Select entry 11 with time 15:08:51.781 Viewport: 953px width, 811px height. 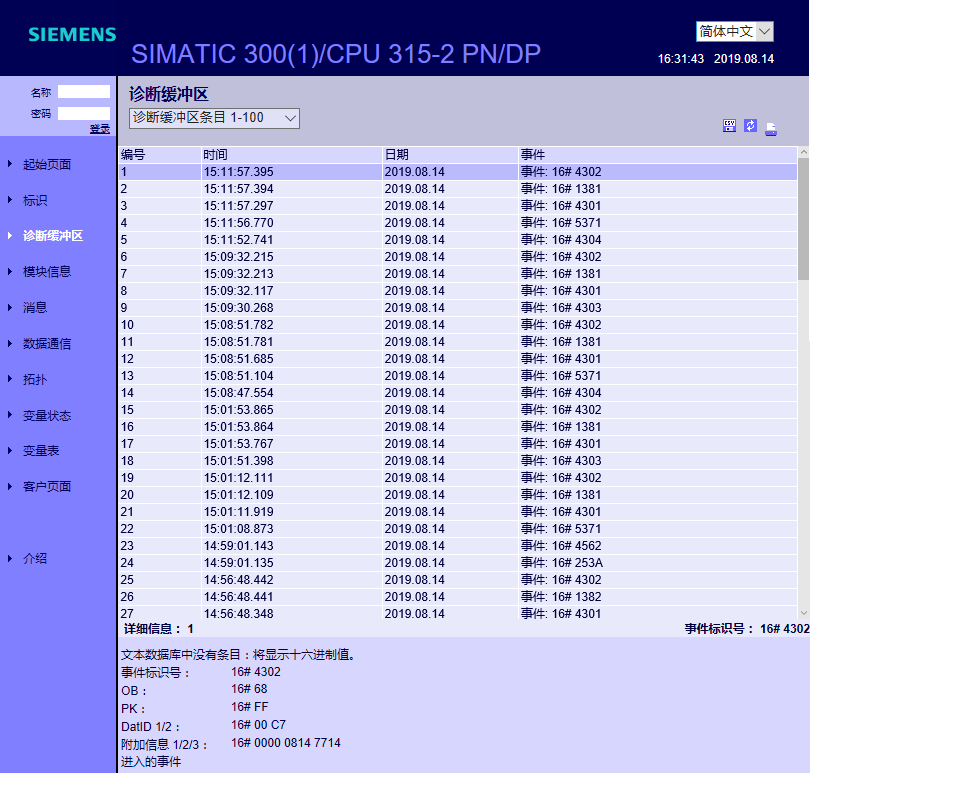click(x=458, y=342)
